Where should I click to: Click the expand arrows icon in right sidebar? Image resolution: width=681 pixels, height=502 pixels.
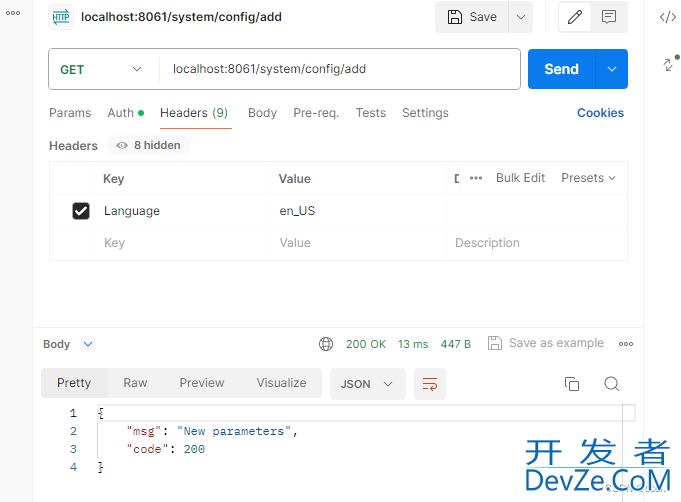(669, 64)
